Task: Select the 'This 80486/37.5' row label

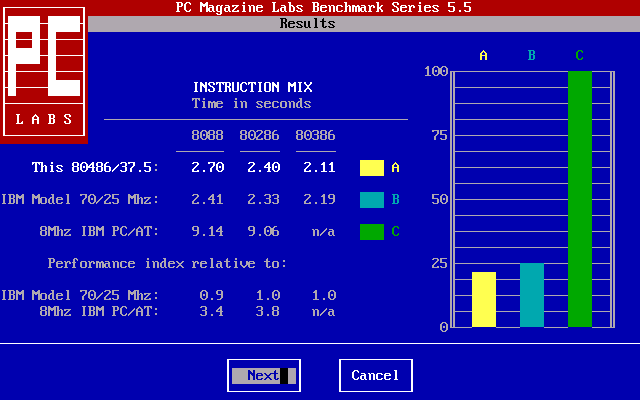Action: 95,167
